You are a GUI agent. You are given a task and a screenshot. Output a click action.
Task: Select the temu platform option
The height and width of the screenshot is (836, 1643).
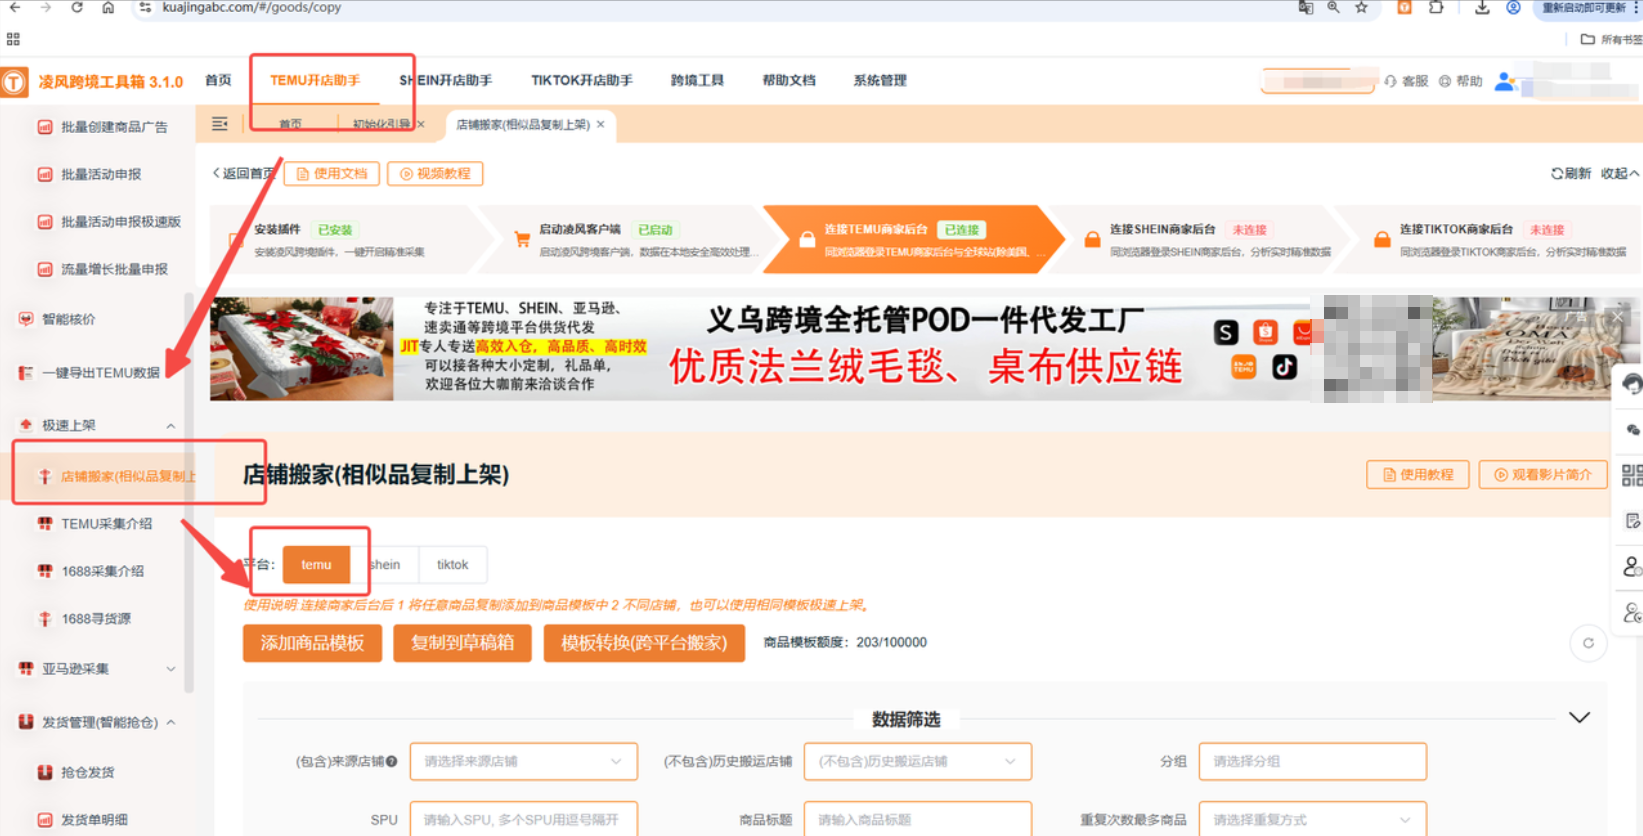316,564
